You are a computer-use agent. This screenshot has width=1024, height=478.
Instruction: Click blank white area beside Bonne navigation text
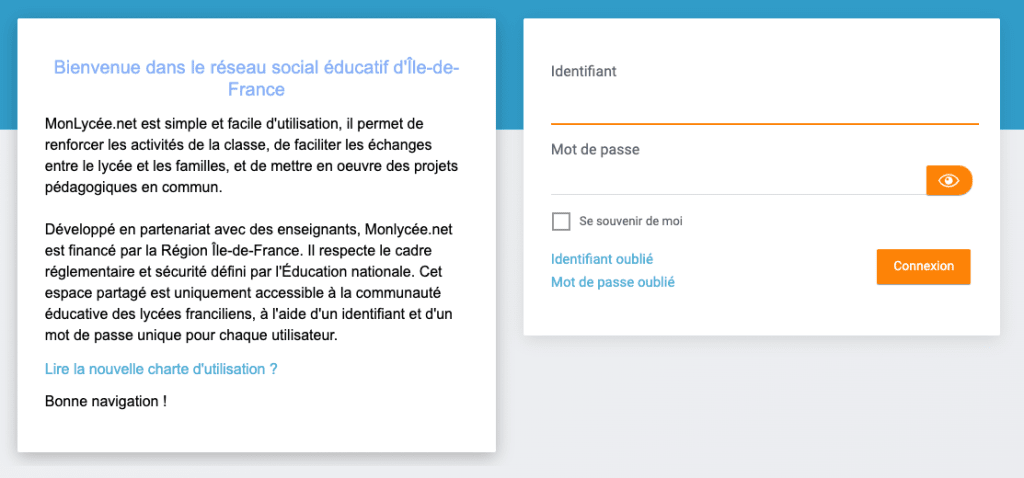click(x=327, y=401)
